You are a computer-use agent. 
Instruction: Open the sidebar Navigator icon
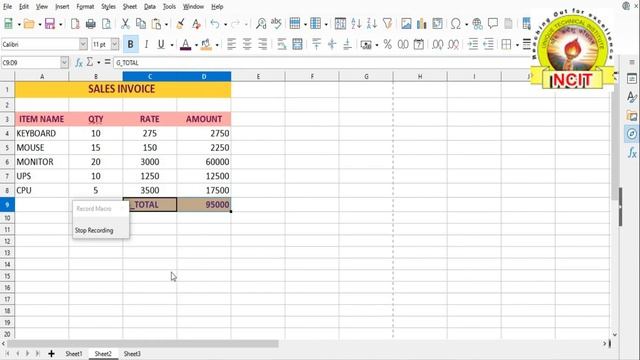(631, 134)
